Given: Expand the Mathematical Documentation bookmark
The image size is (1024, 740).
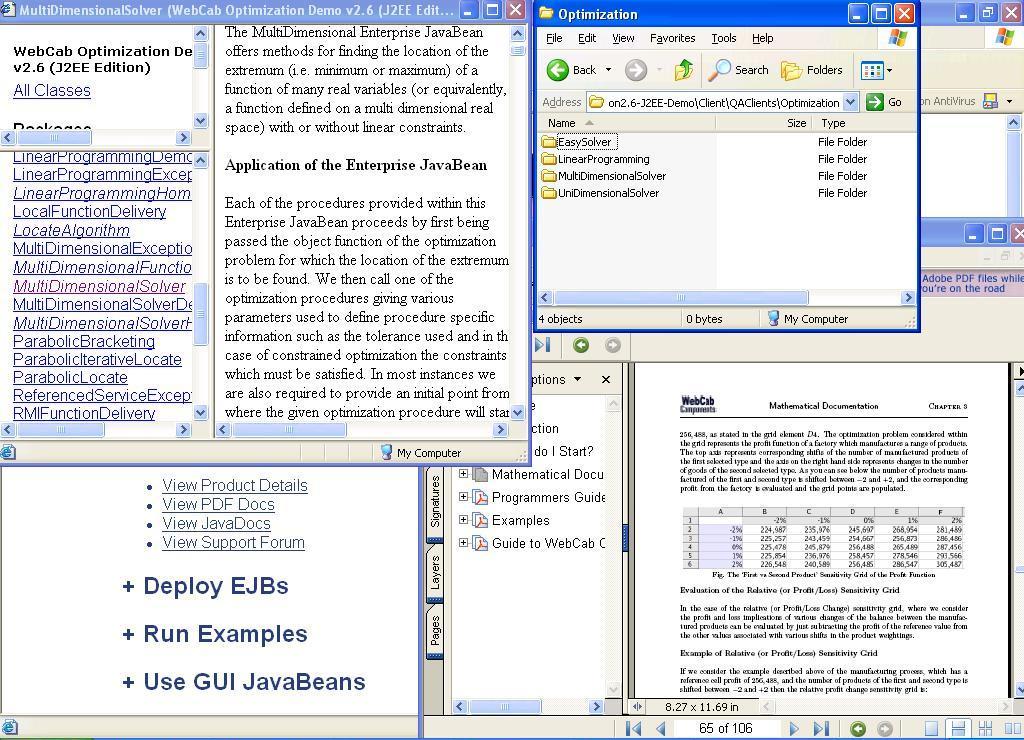Looking at the screenshot, I should coord(463,474).
